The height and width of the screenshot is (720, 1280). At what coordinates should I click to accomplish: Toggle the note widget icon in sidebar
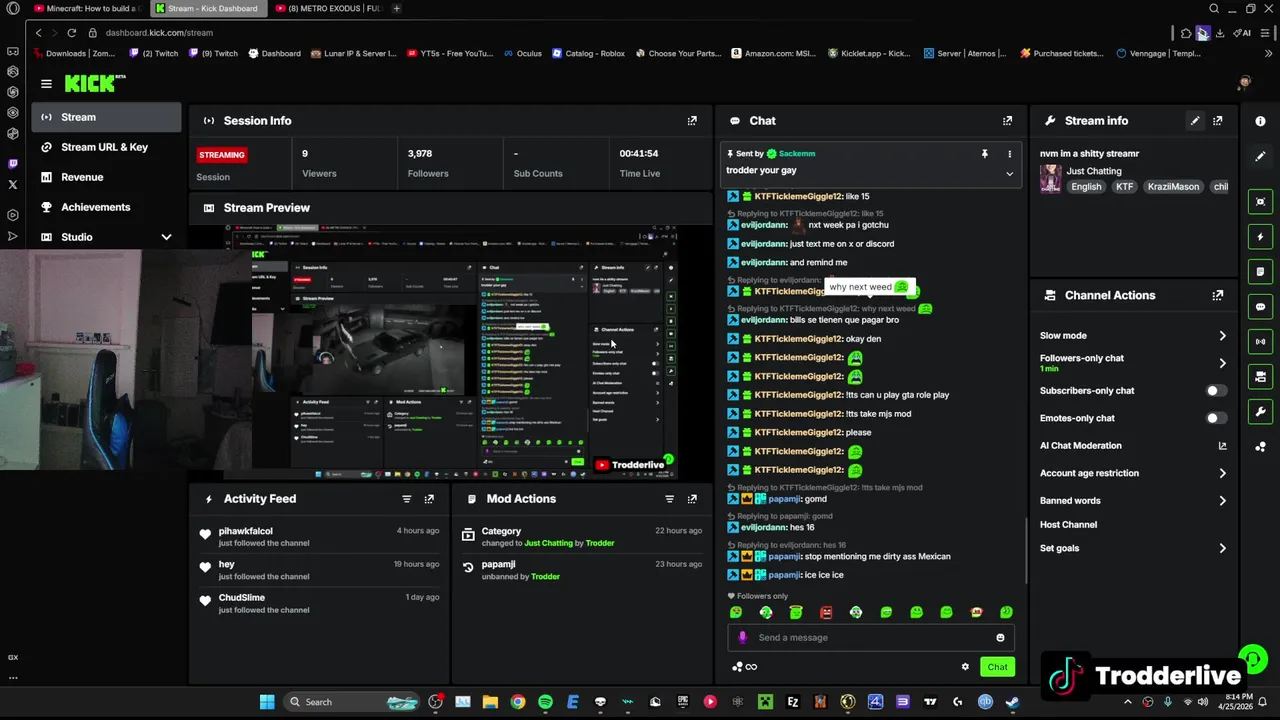point(1260,272)
